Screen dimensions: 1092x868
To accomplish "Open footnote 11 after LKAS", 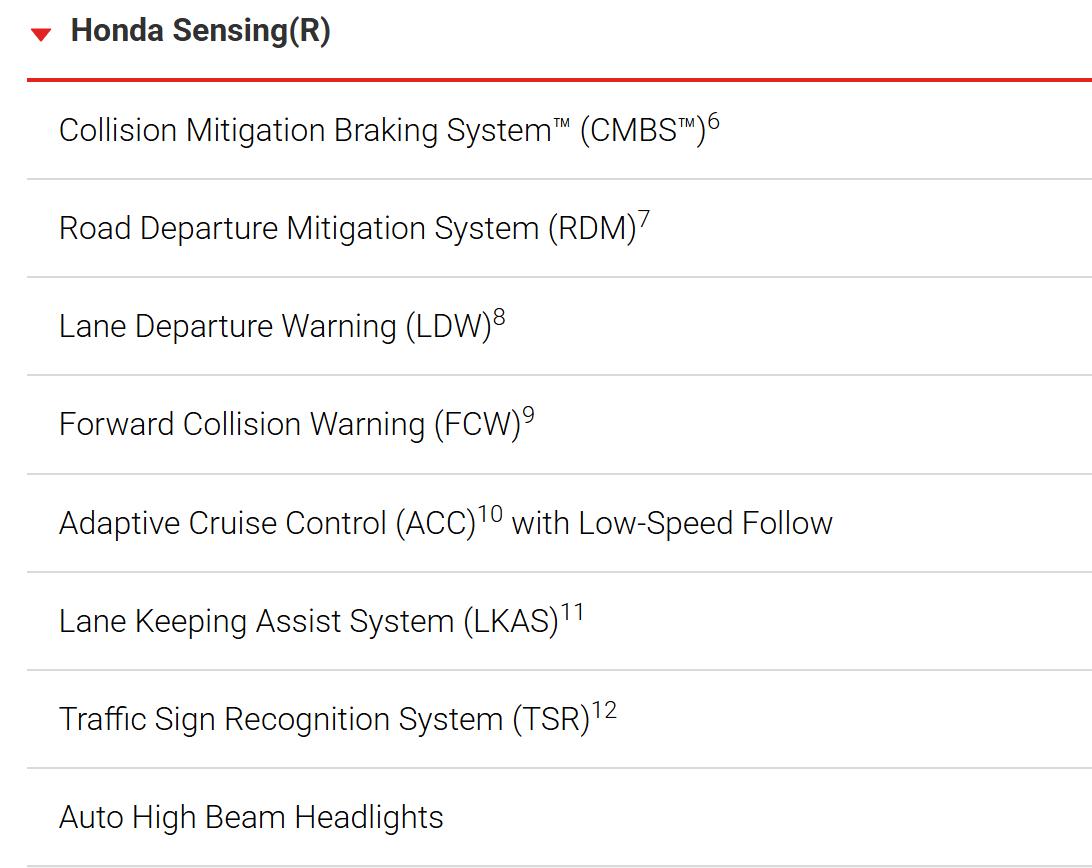I will (572, 612).
